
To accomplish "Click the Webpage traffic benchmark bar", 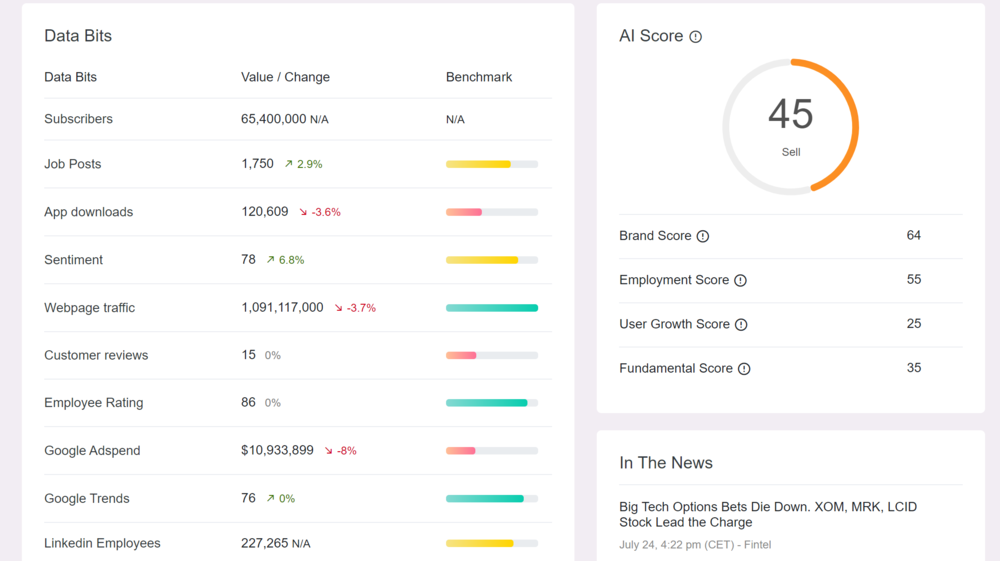I will click(x=492, y=308).
